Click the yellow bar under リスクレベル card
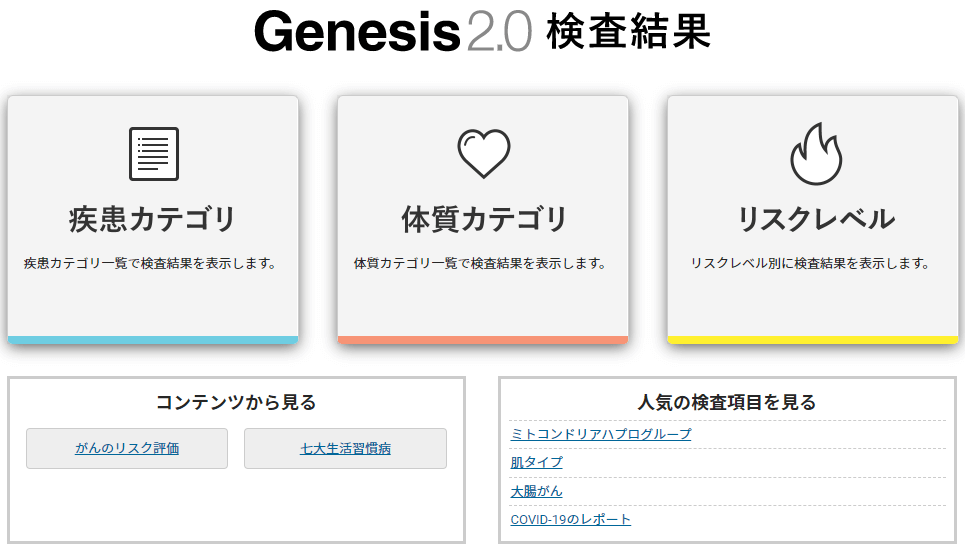965x548 pixels. (812, 340)
